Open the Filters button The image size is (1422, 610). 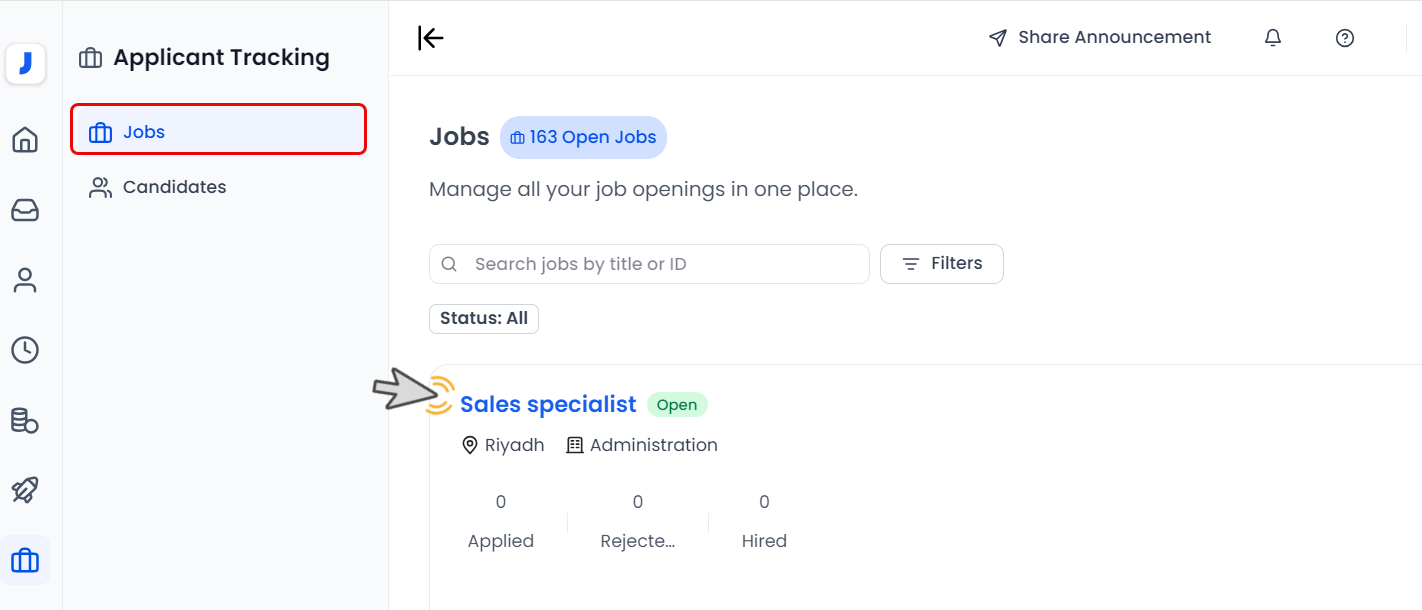point(941,264)
